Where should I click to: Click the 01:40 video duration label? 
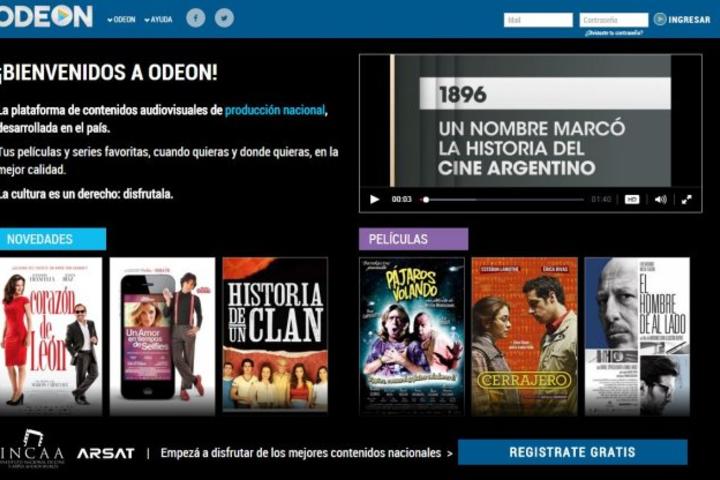point(601,199)
